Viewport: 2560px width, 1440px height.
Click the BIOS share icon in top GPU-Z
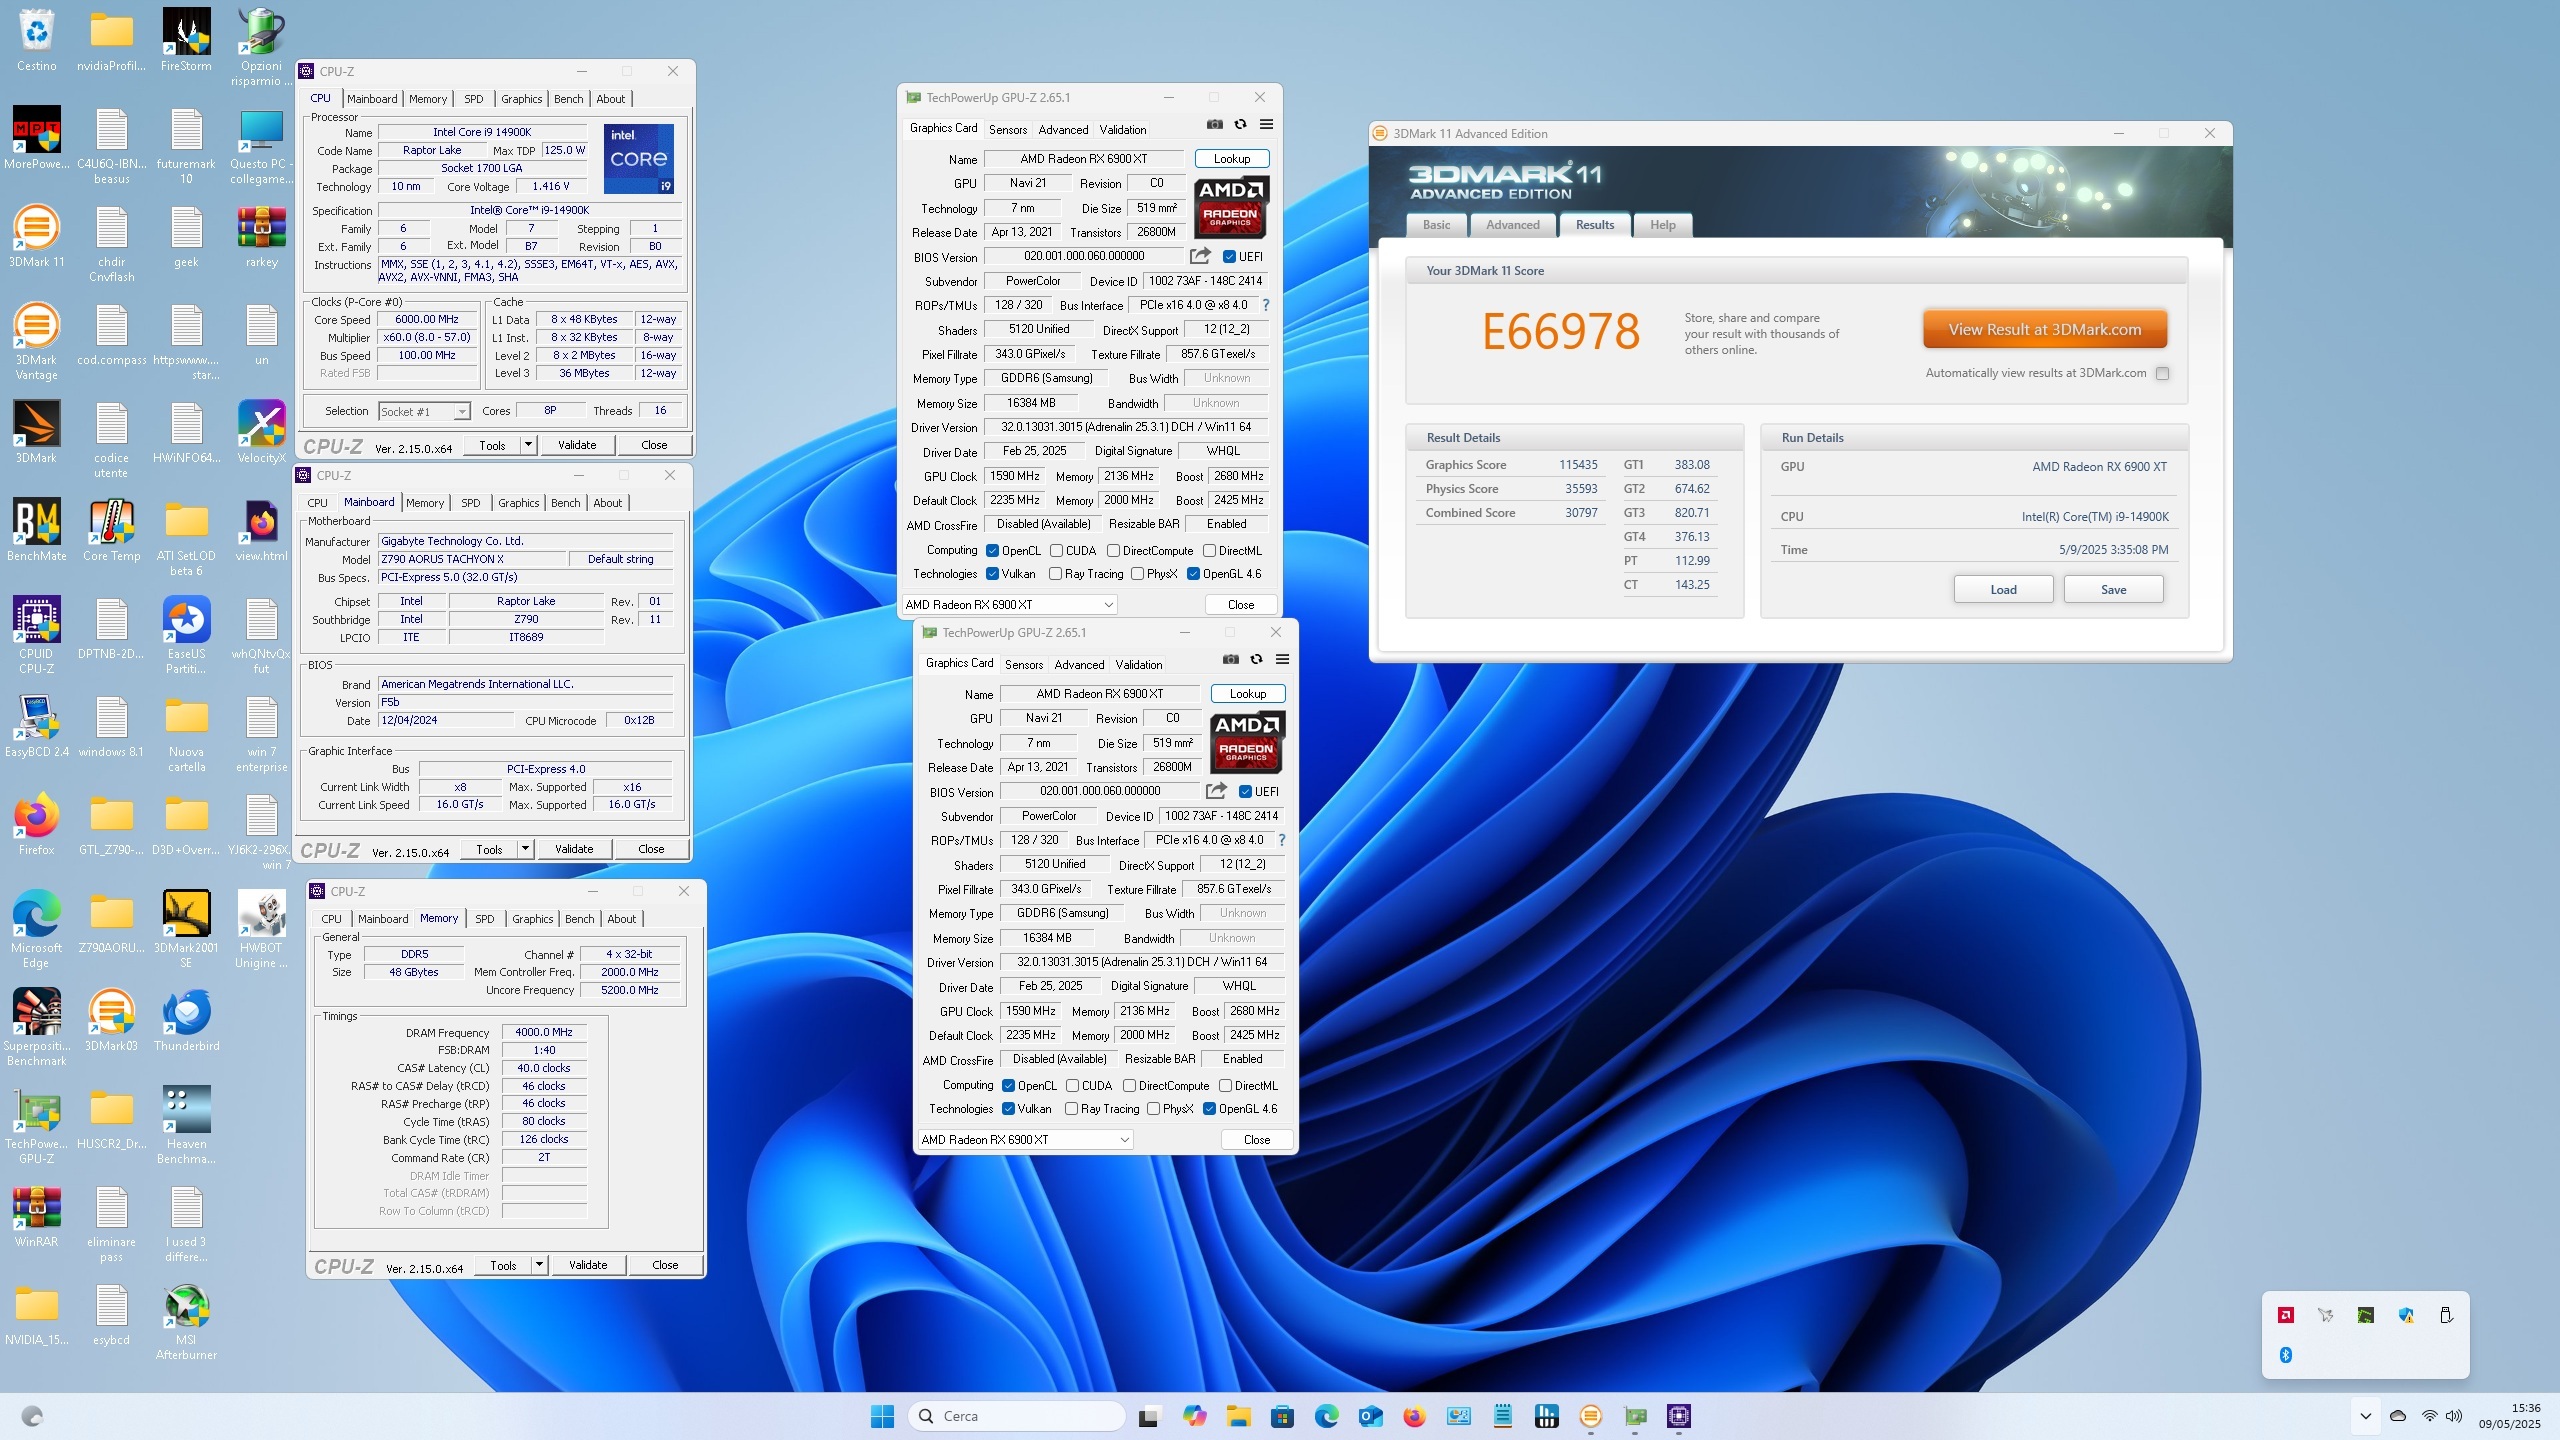1200,256
